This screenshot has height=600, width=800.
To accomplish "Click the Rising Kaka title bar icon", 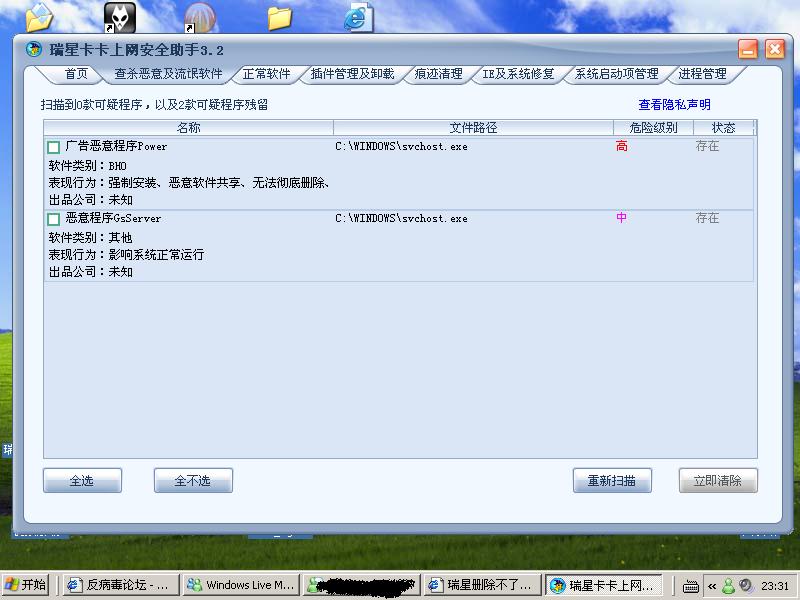I will pyautogui.click(x=34, y=49).
